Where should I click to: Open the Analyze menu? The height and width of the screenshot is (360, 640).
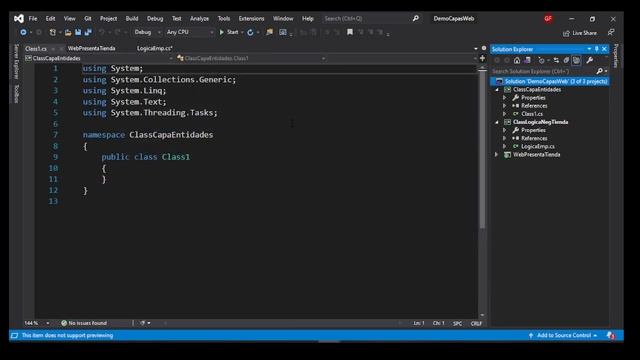(x=199, y=18)
